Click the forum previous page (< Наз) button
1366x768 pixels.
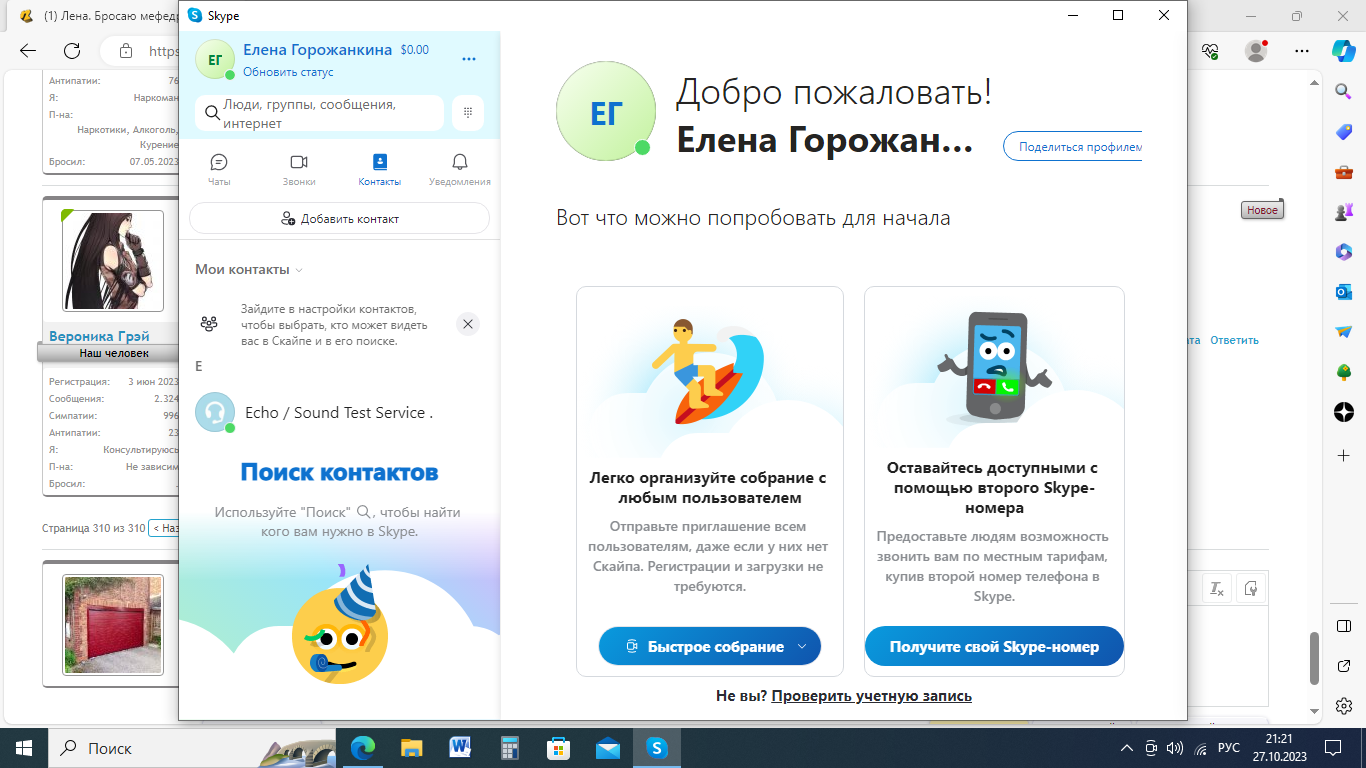164,527
